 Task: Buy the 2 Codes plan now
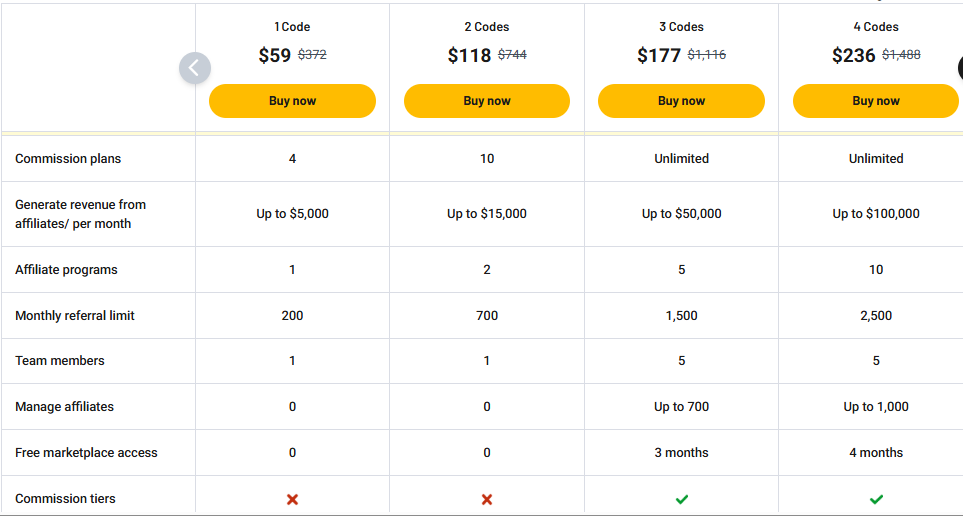487,101
